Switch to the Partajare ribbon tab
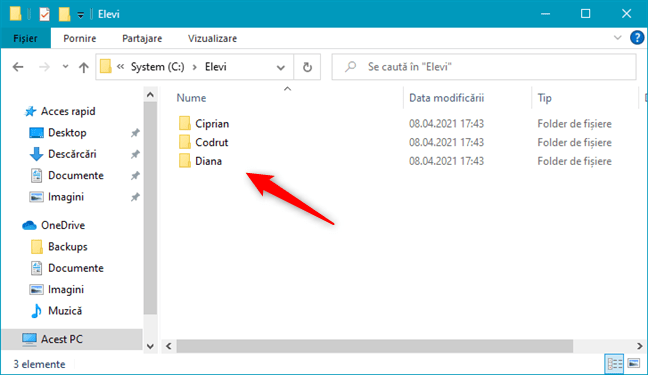The height and width of the screenshot is (375, 648). [142, 38]
